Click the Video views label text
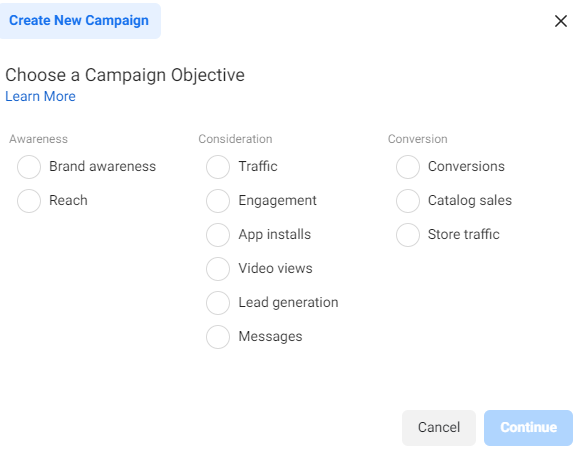Screen dimensions: 588x454 (x=276, y=268)
